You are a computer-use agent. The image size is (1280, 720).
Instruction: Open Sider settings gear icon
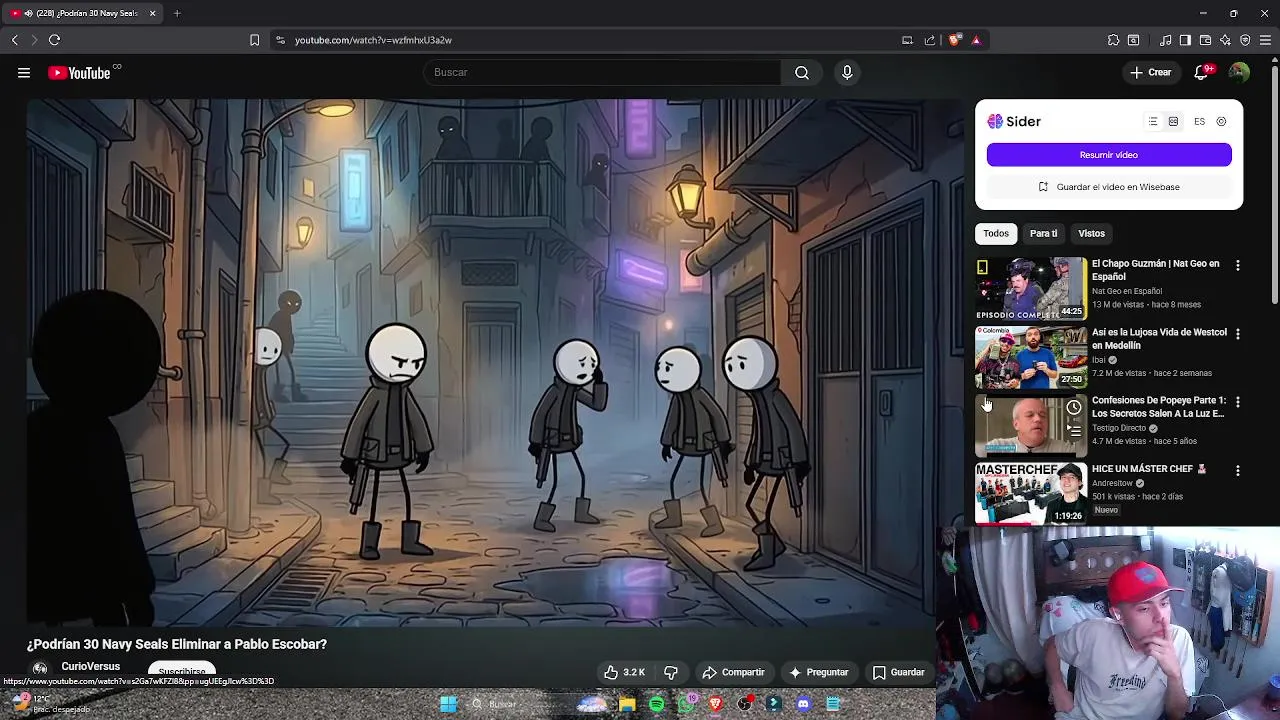[1221, 121]
